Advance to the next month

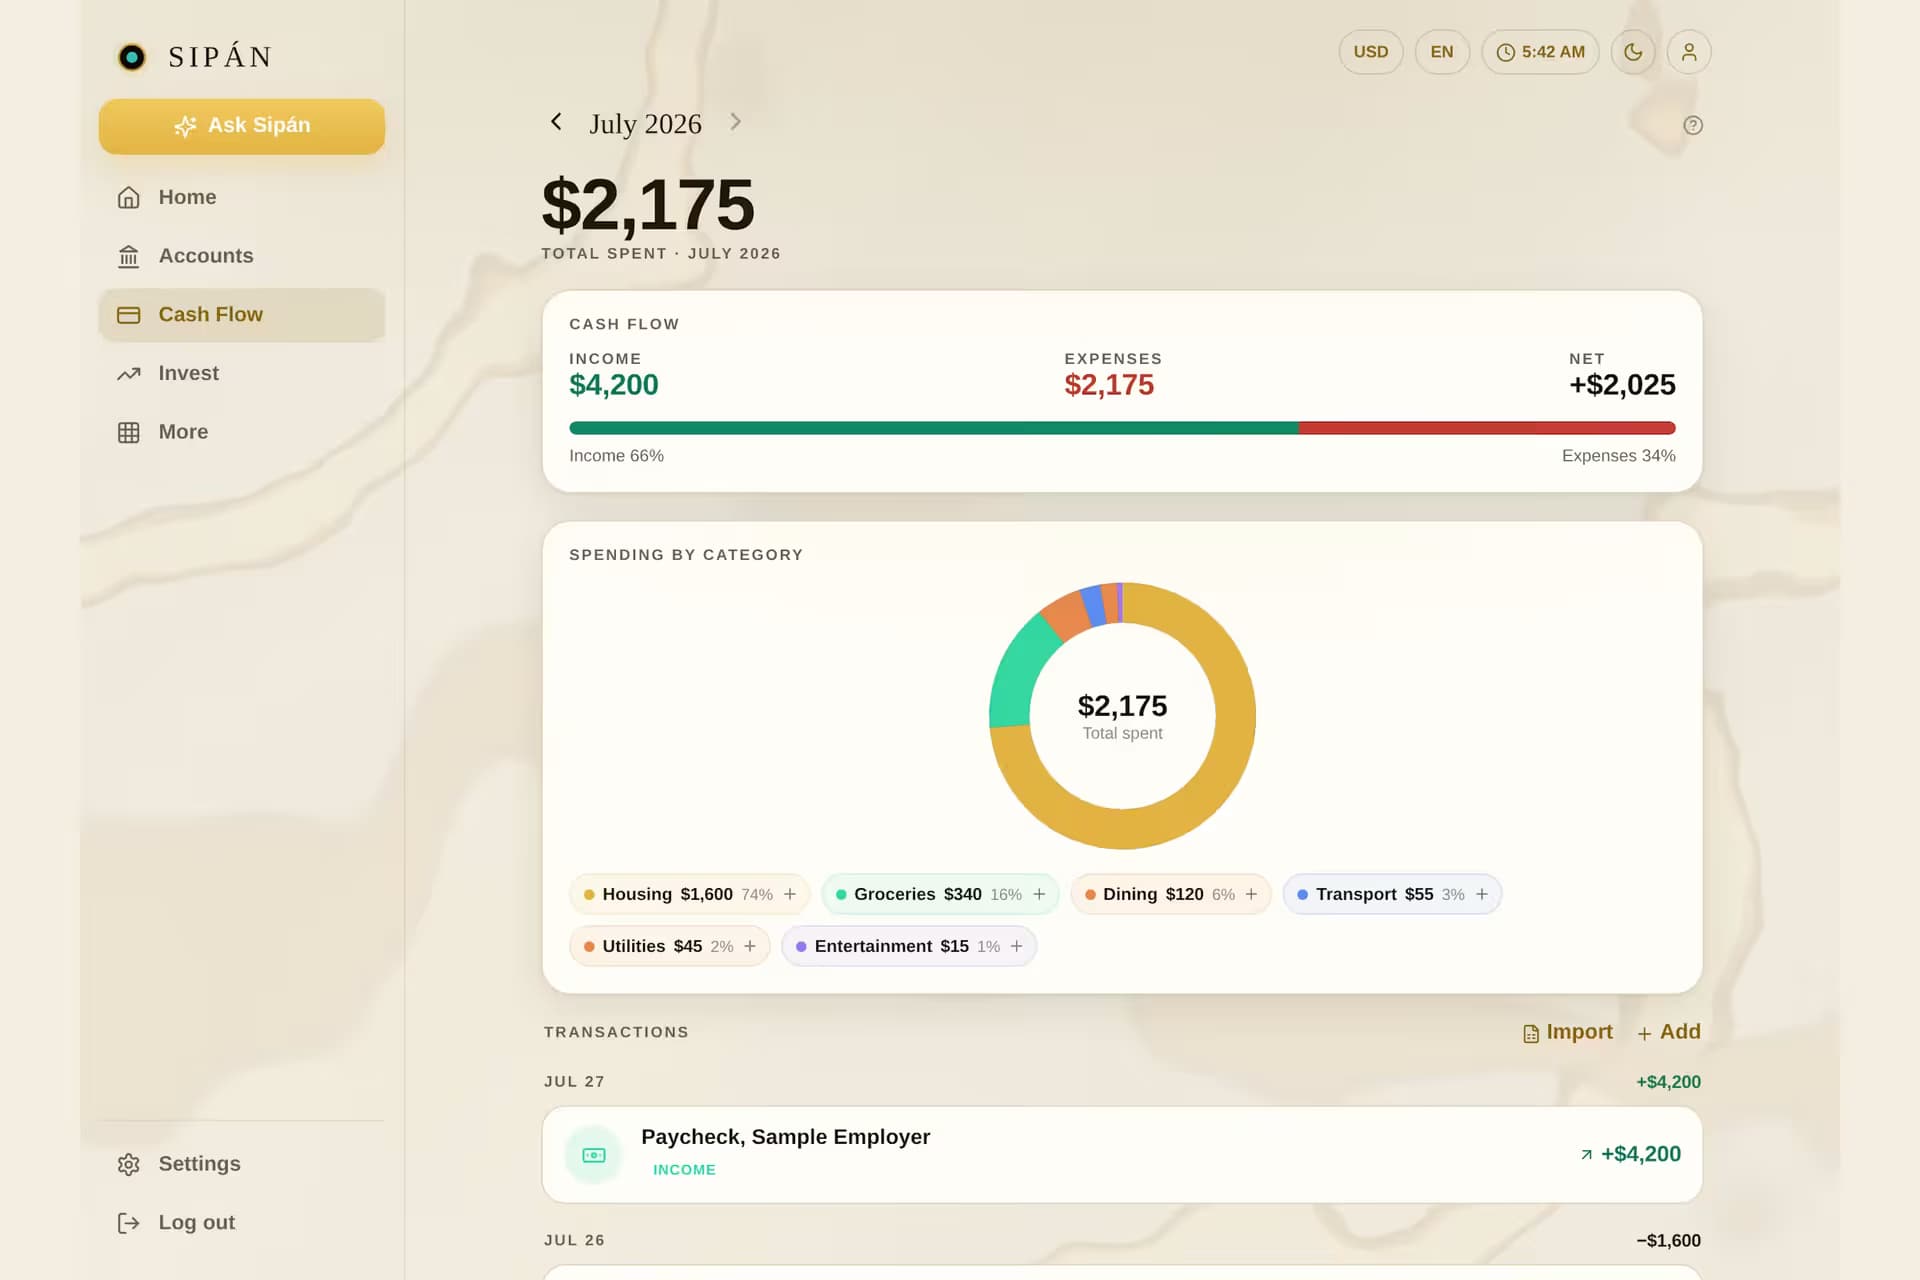click(x=735, y=122)
